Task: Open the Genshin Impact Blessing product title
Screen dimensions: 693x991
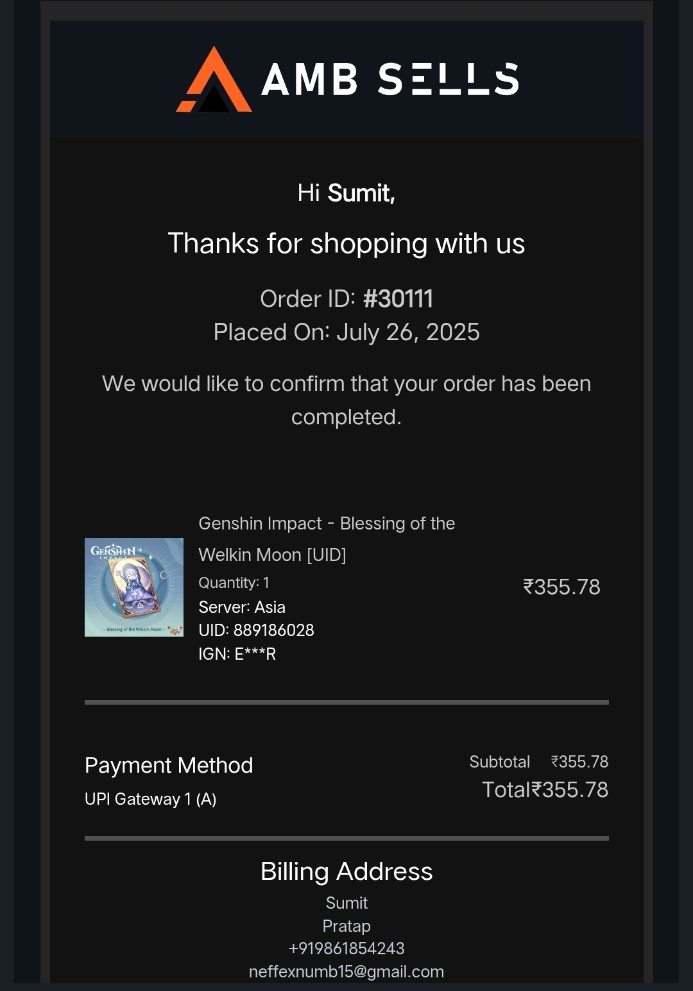Action: pyautogui.click(x=326, y=539)
